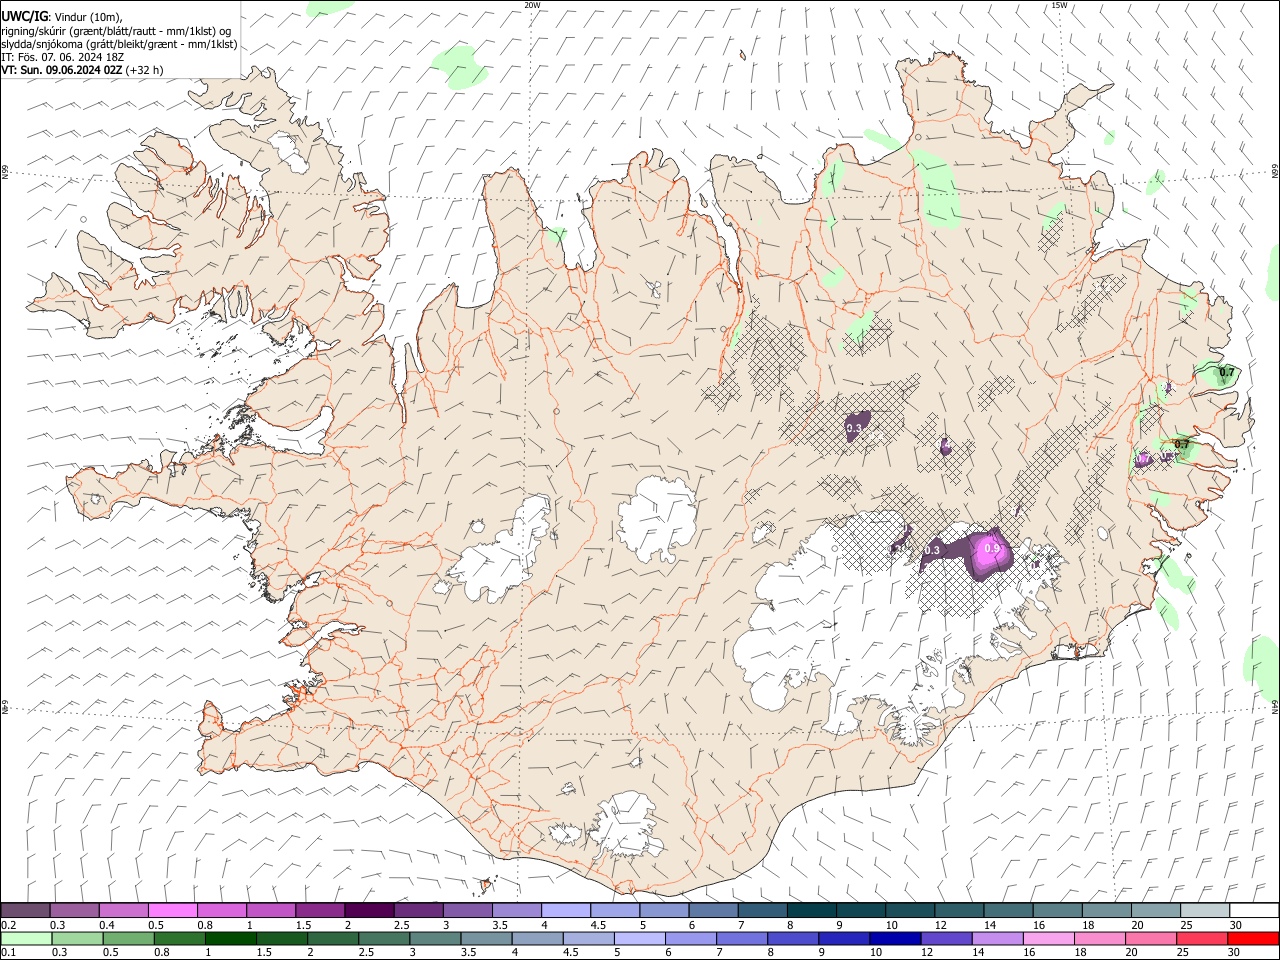Click the '0.2' label on the snow scale

8,925
